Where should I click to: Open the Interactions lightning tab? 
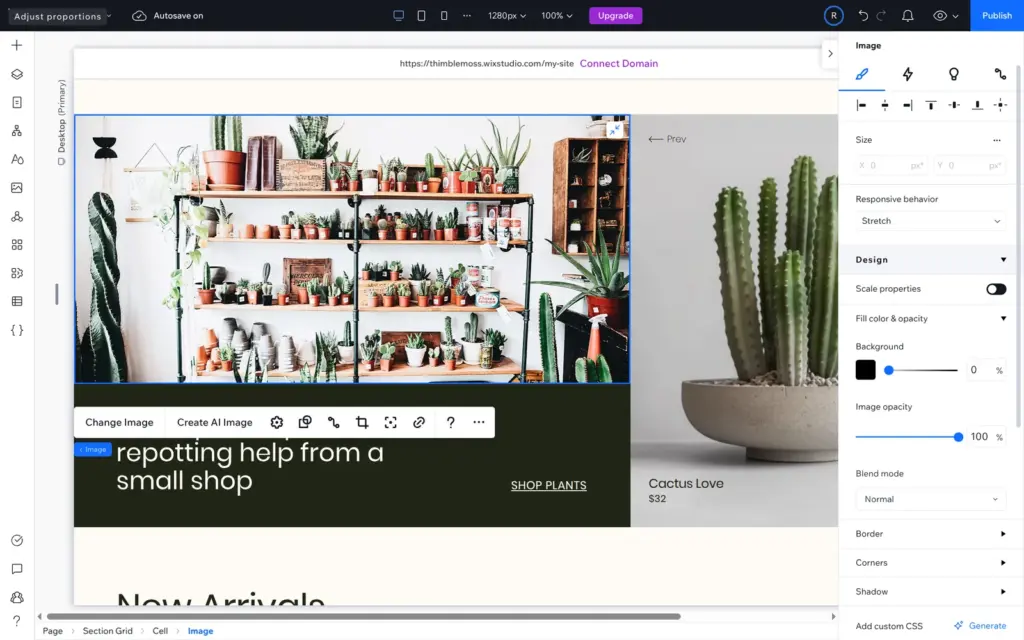(908, 74)
